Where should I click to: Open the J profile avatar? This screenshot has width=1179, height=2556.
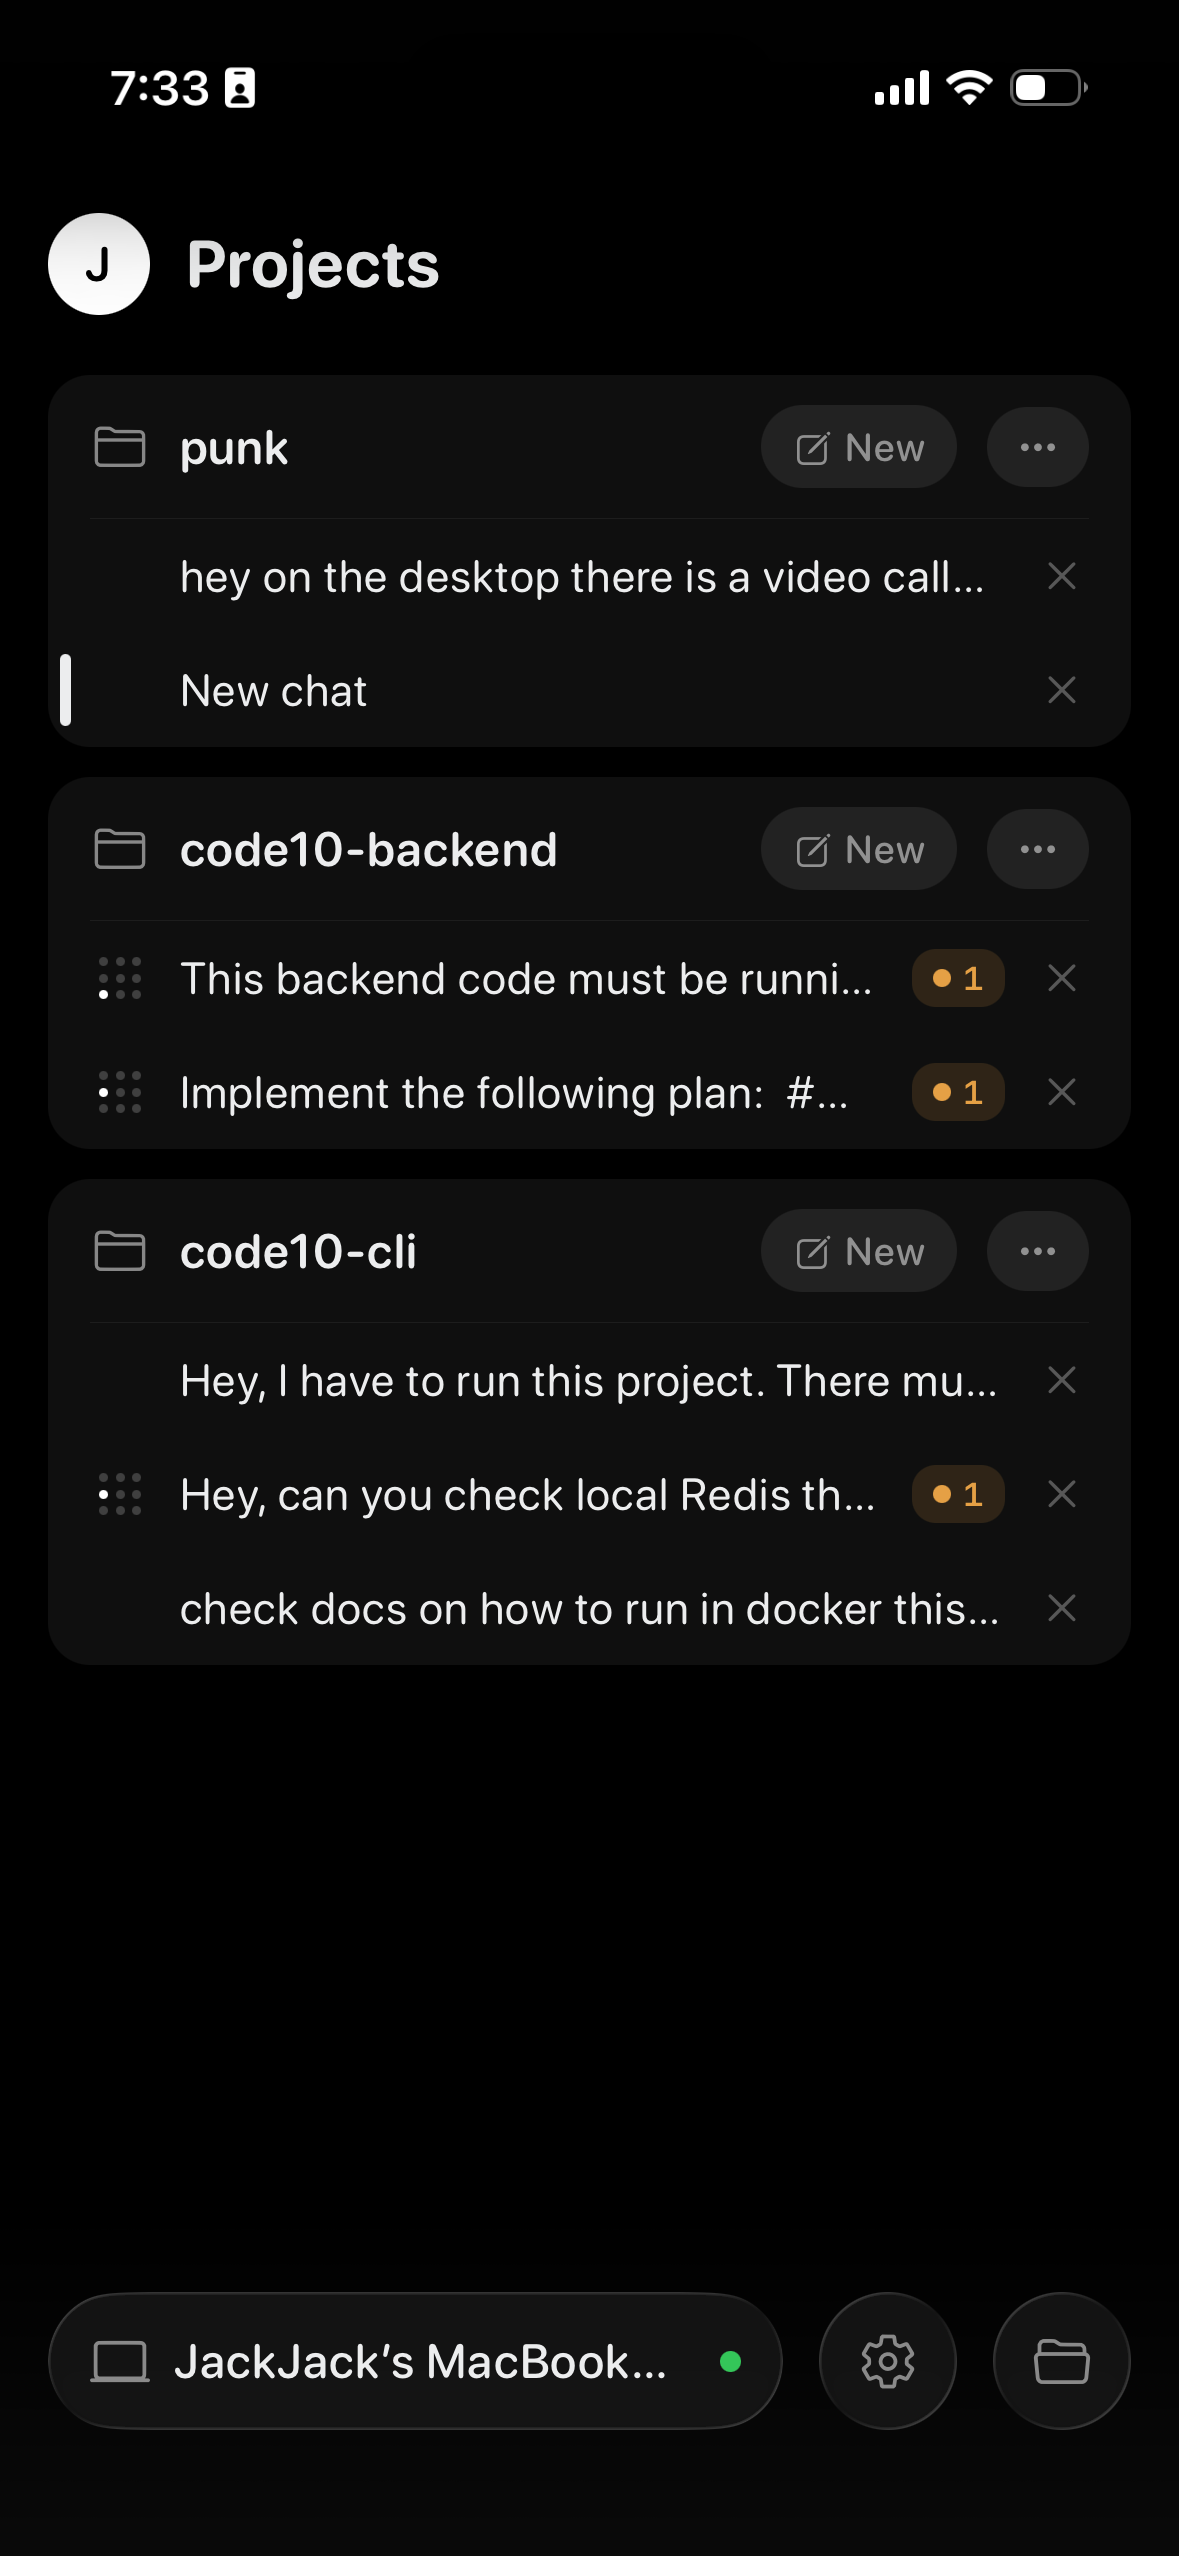pos(99,264)
